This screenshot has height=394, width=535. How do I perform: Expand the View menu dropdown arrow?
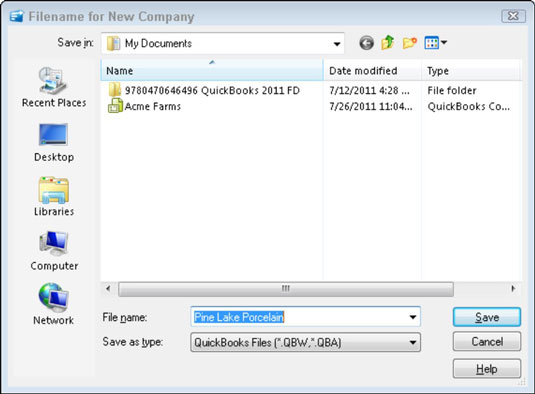pos(444,43)
